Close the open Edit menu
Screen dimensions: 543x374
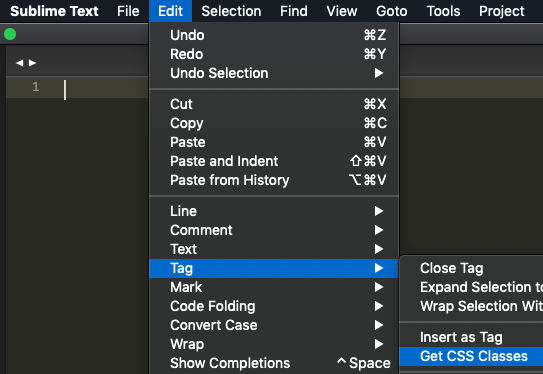[x=170, y=11]
